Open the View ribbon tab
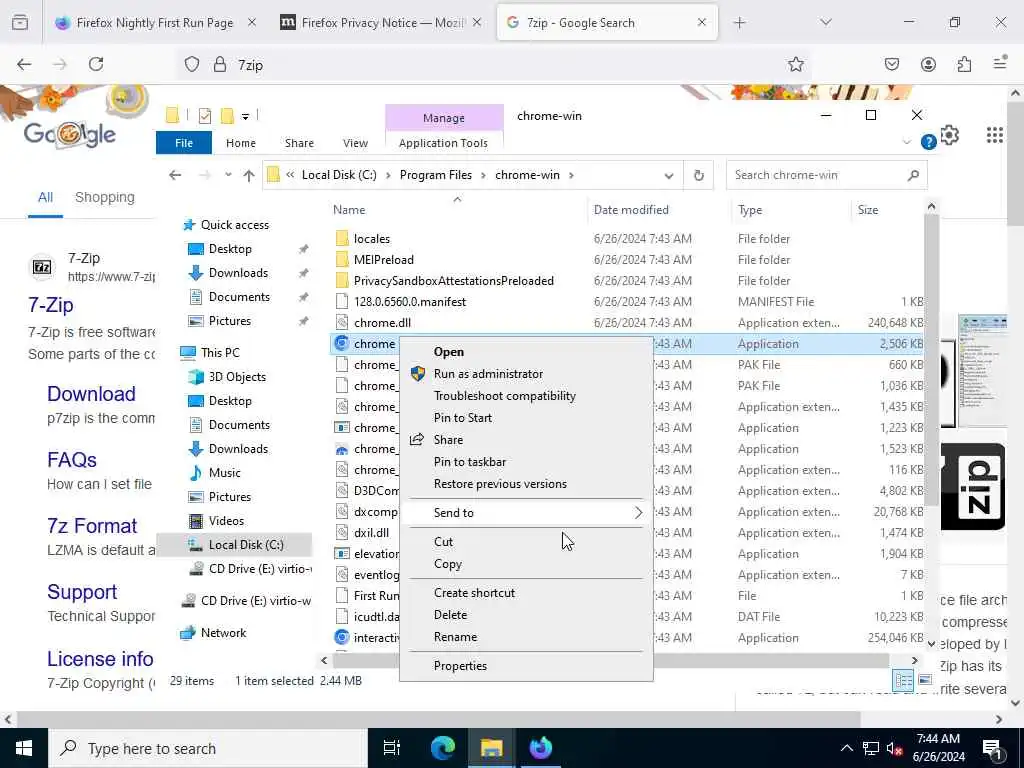Viewport: 1024px width, 768px height. 355,143
